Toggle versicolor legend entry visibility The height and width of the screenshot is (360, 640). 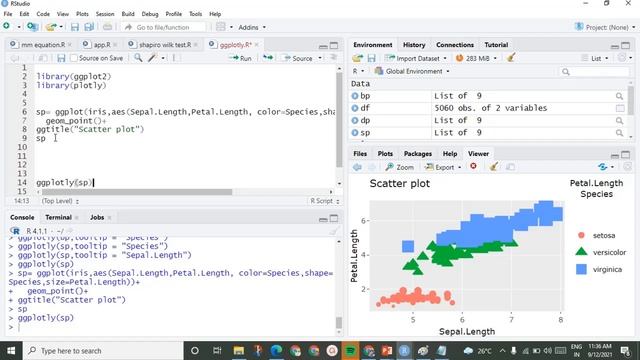tap(601, 252)
